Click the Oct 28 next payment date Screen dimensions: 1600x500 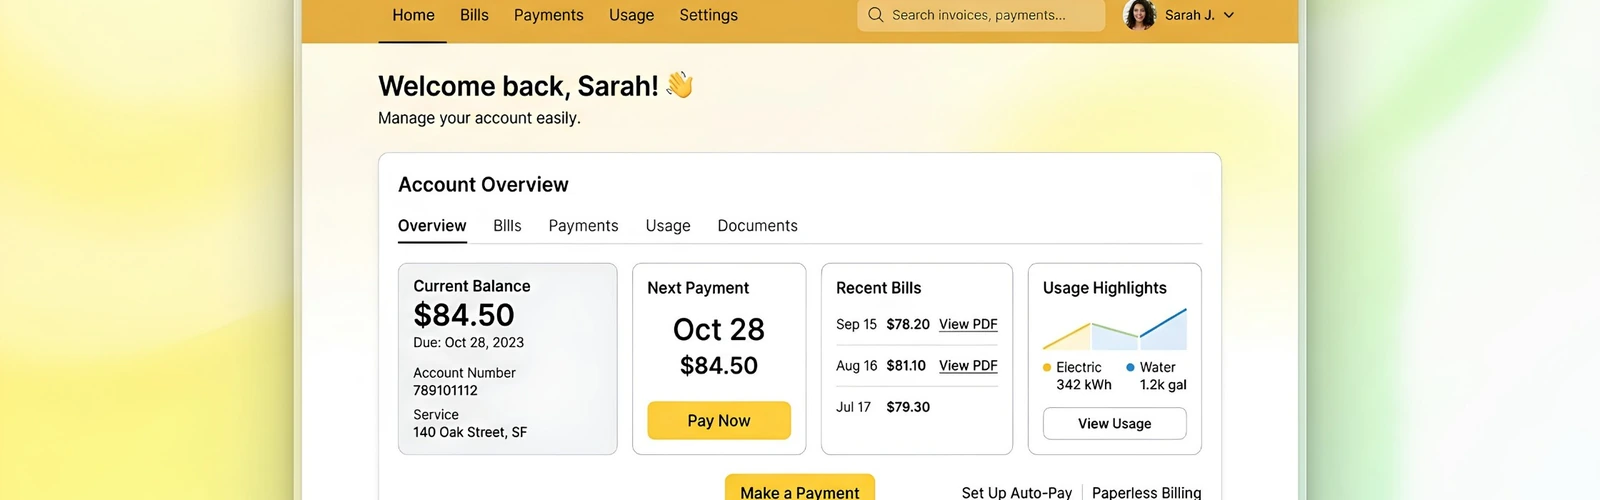pos(719,329)
